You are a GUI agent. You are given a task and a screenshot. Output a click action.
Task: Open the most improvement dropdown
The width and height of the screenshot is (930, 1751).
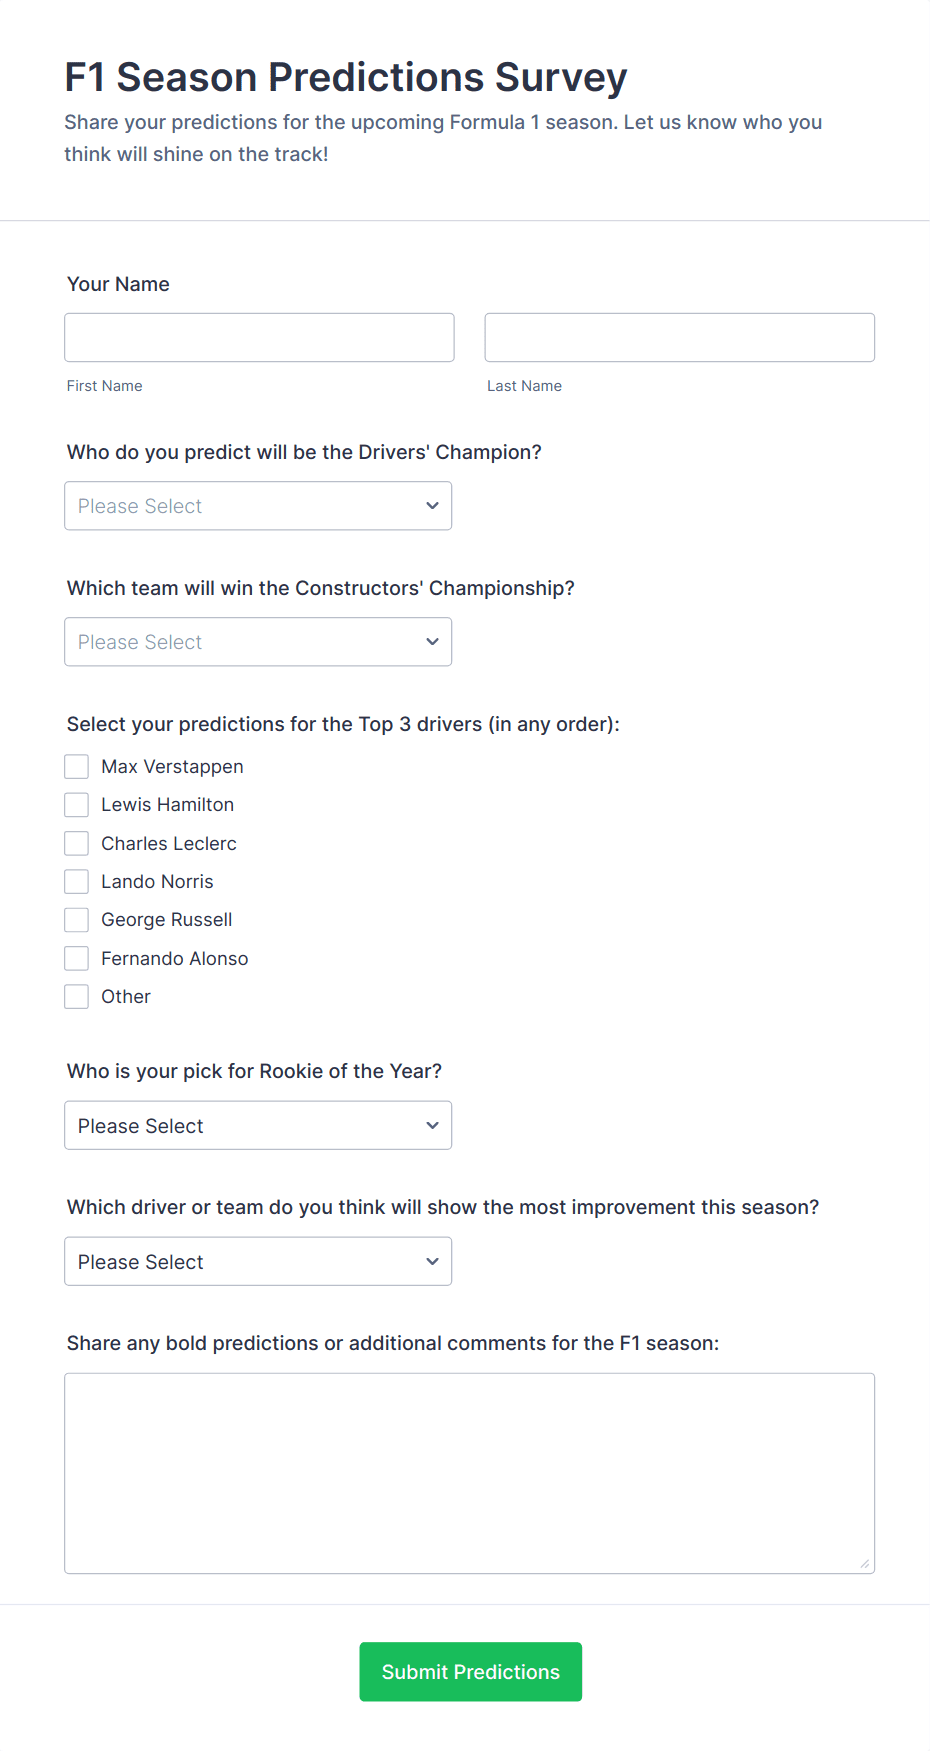pos(257,1262)
